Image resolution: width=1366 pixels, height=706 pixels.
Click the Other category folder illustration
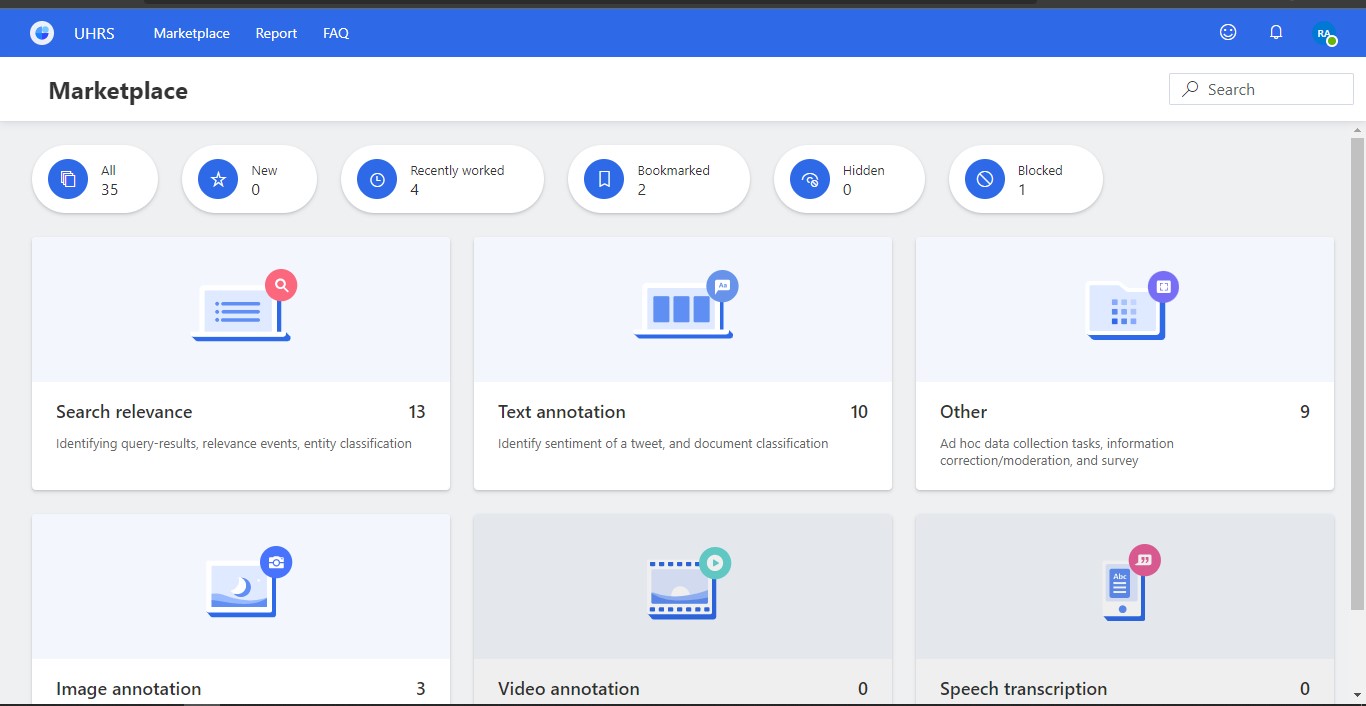[x=1127, y=307]
